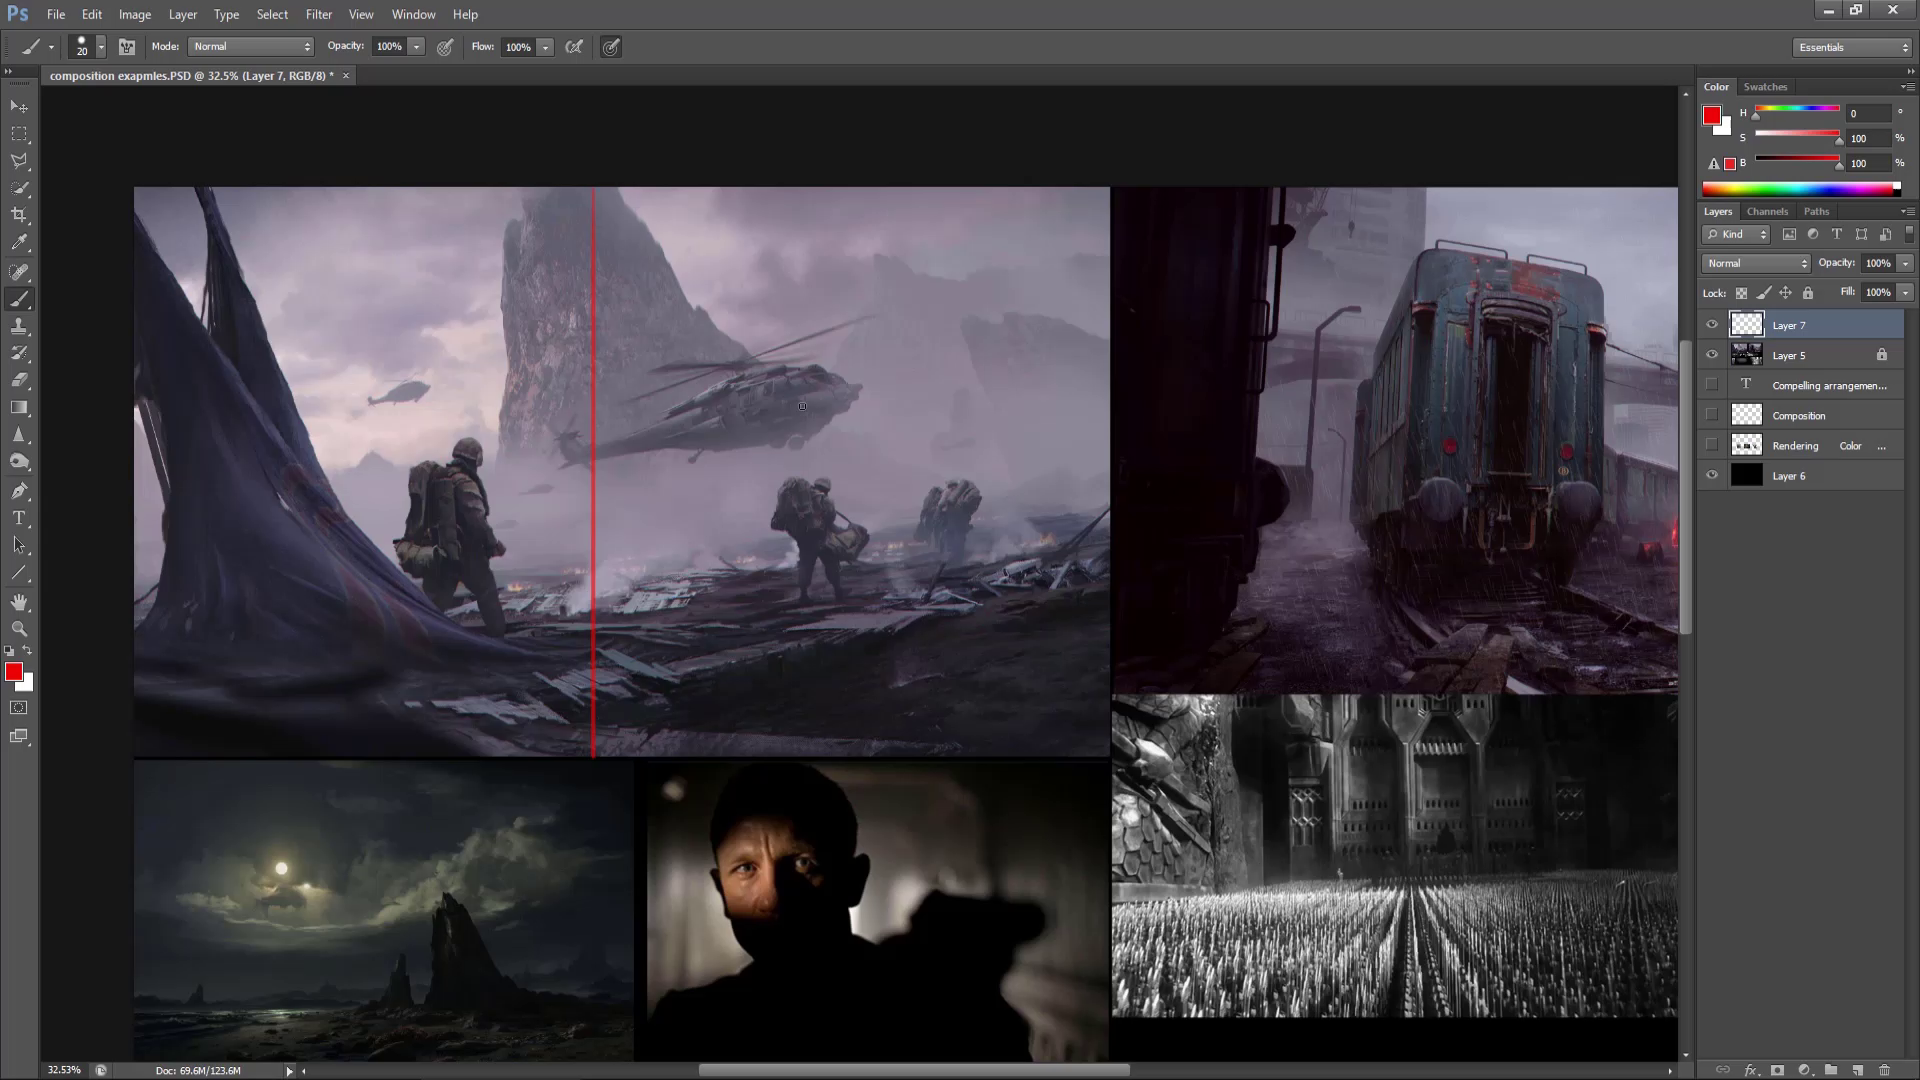The image size is (1920, 1080).
Task: Select the Polygonal Lasso tool
Action: tap(19, 160)
